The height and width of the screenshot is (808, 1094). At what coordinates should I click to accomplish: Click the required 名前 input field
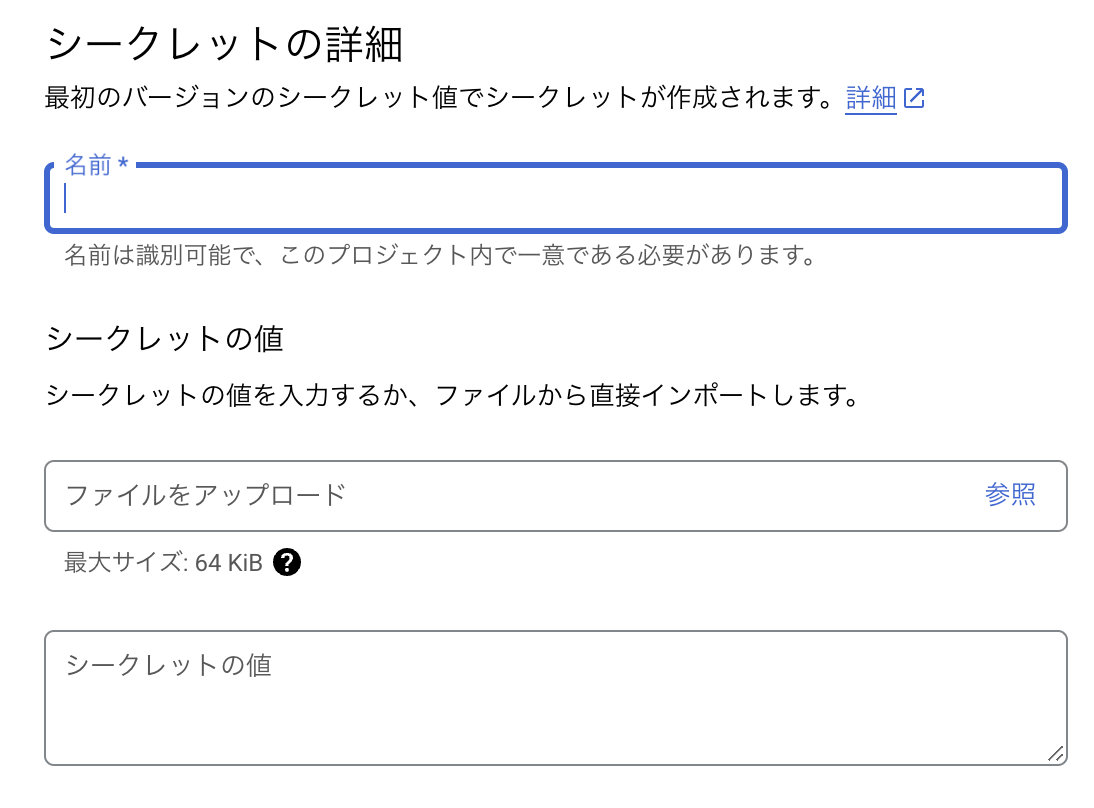click(x=400, y=198)
